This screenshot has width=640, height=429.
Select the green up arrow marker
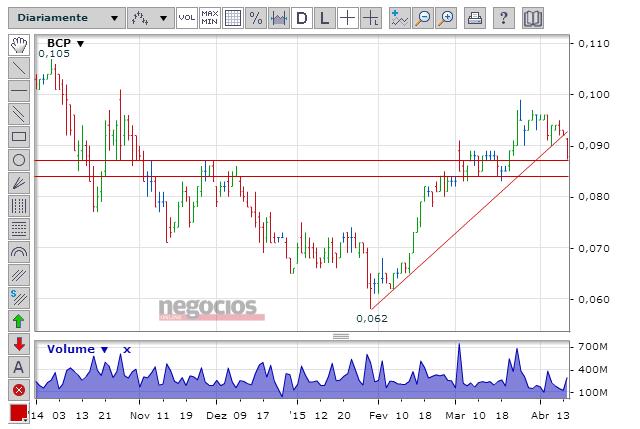pyautogui.click(x=19, y=321)
